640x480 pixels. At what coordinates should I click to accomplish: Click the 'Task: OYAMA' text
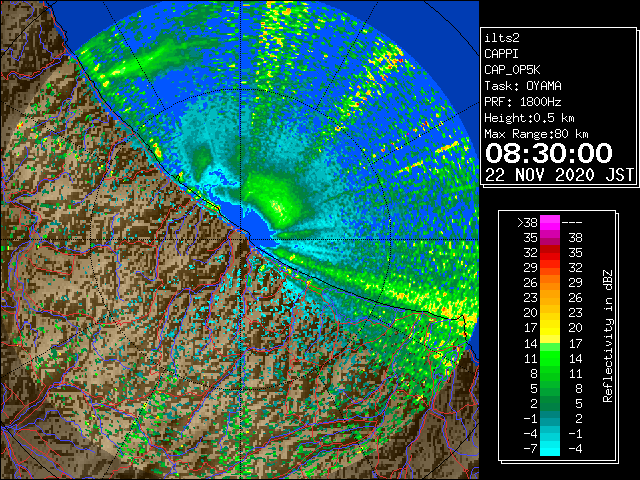coord(523,86)
